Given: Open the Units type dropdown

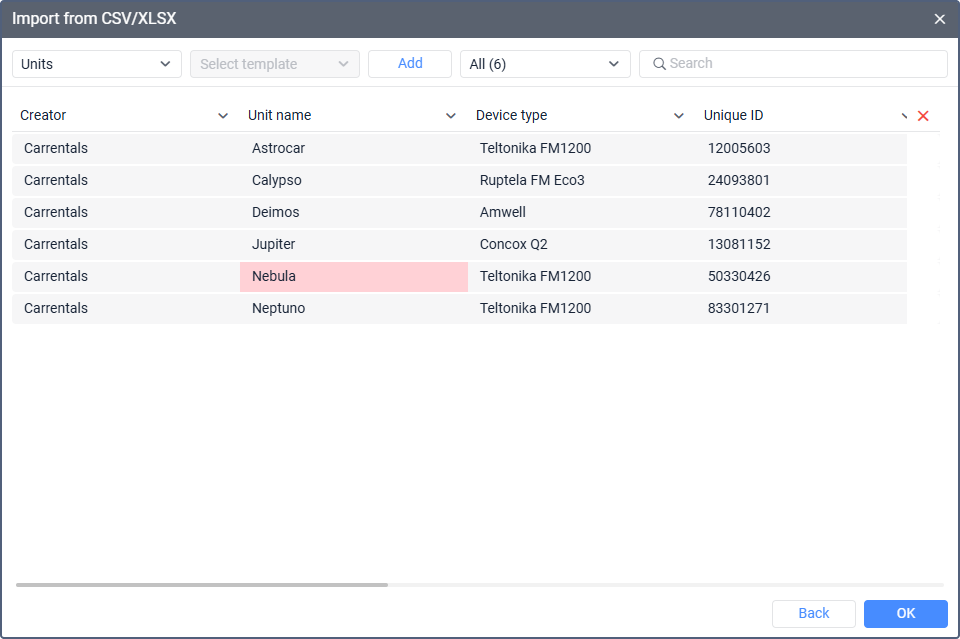Looking at the screenshot, I should click(x=97, y=64).
